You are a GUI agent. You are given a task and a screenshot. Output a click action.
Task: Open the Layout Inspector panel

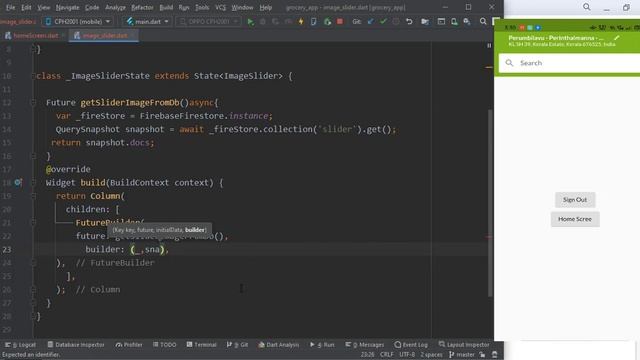click(464, 345)
